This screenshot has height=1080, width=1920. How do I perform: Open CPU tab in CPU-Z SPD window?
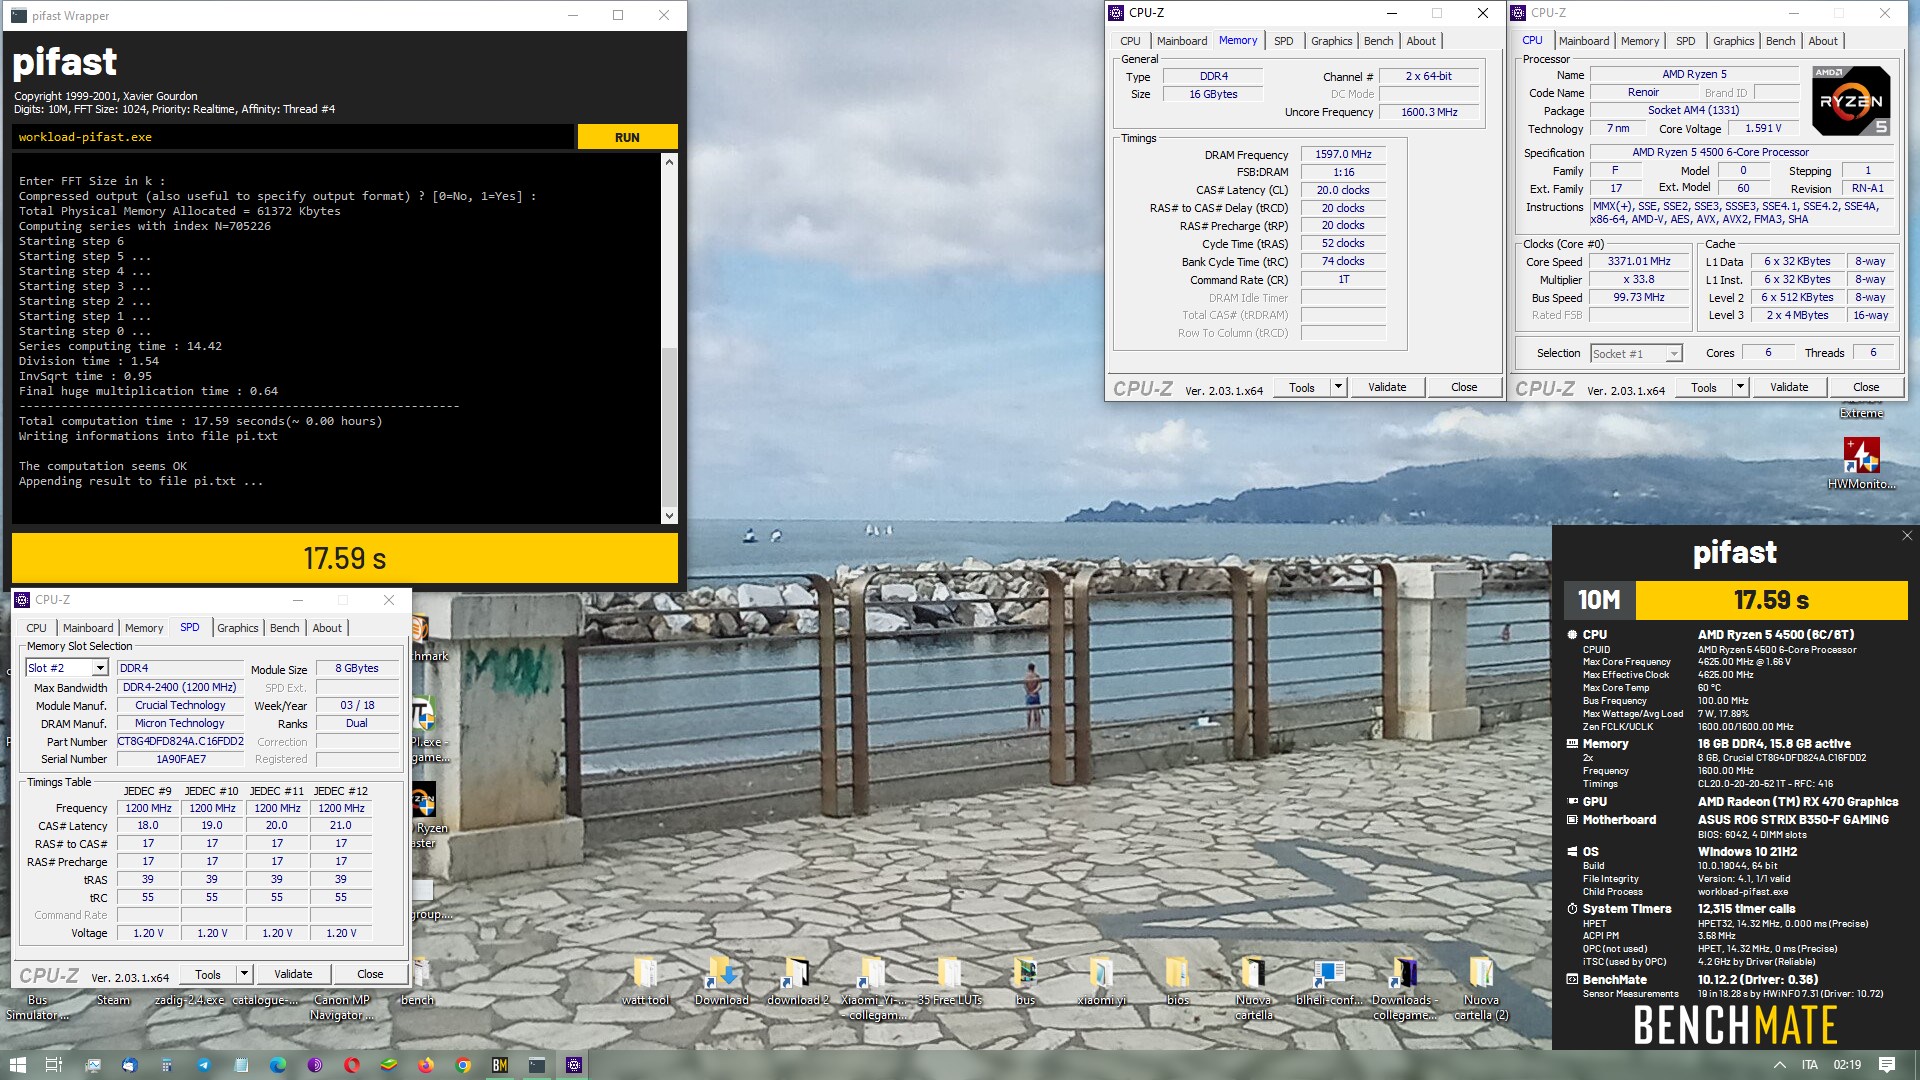point(36,628)
